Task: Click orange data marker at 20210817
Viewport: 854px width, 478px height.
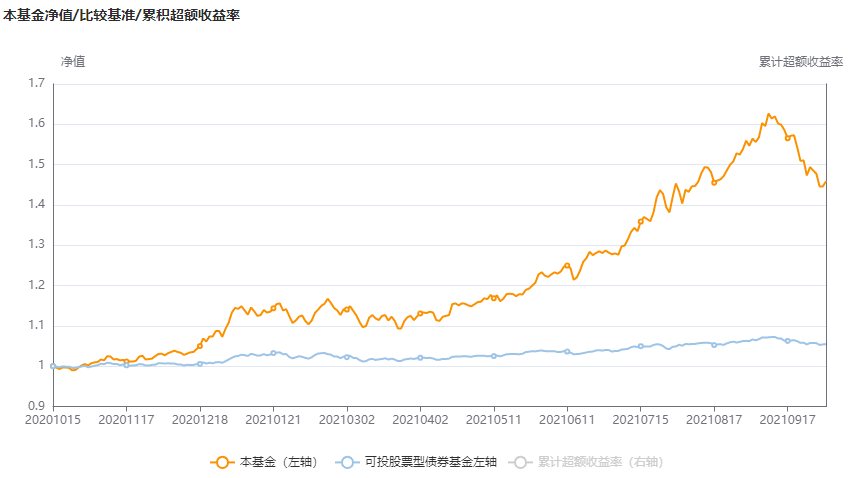Action: [x=714, y=183]
